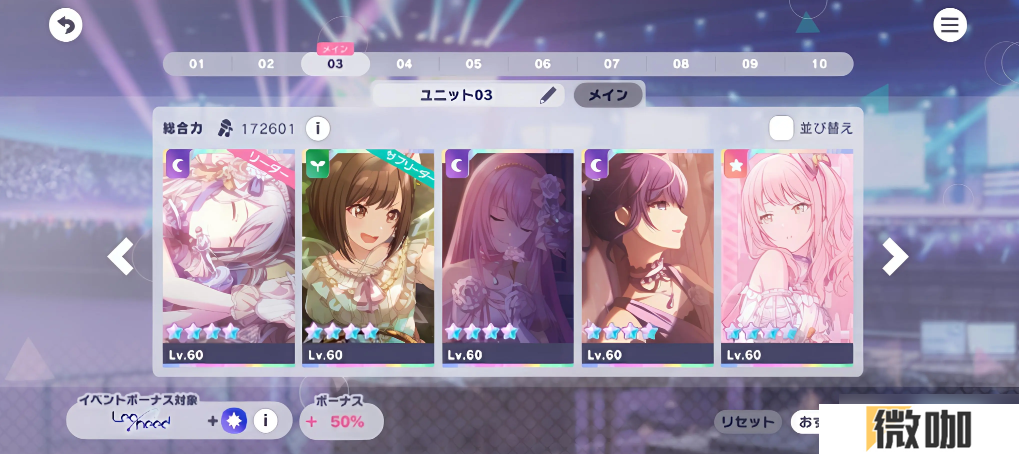Tap the microphone total power icon
Viewport: 1019px width, 454px height.
pos(226,129)
